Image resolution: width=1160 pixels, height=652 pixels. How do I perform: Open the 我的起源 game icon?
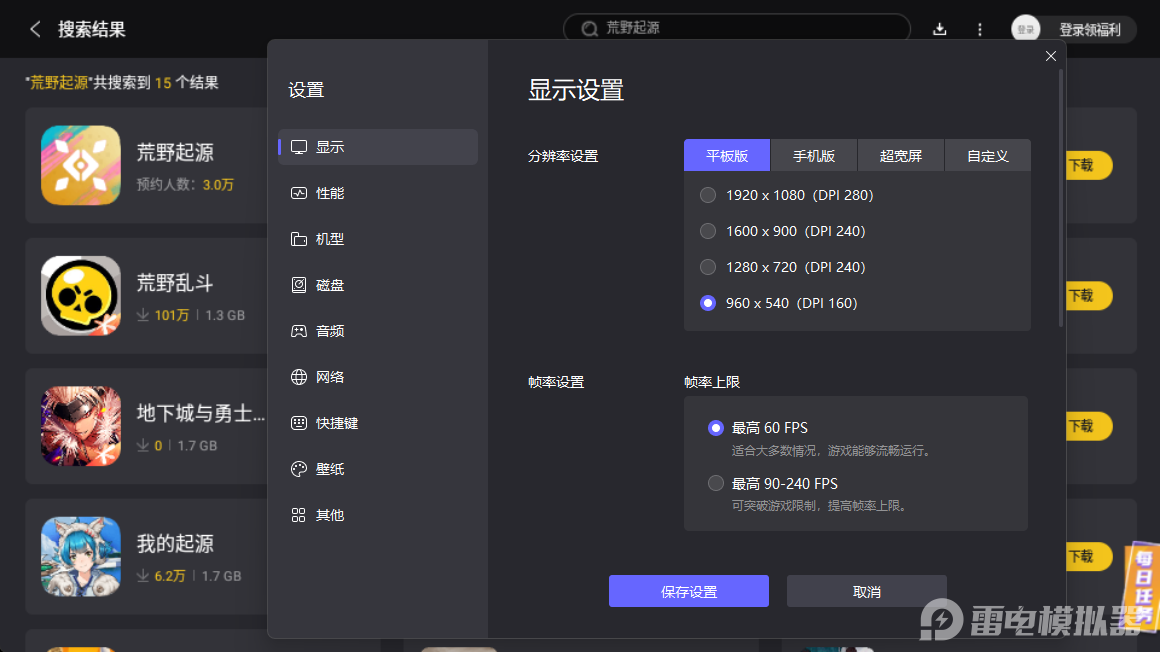(81, 557)
